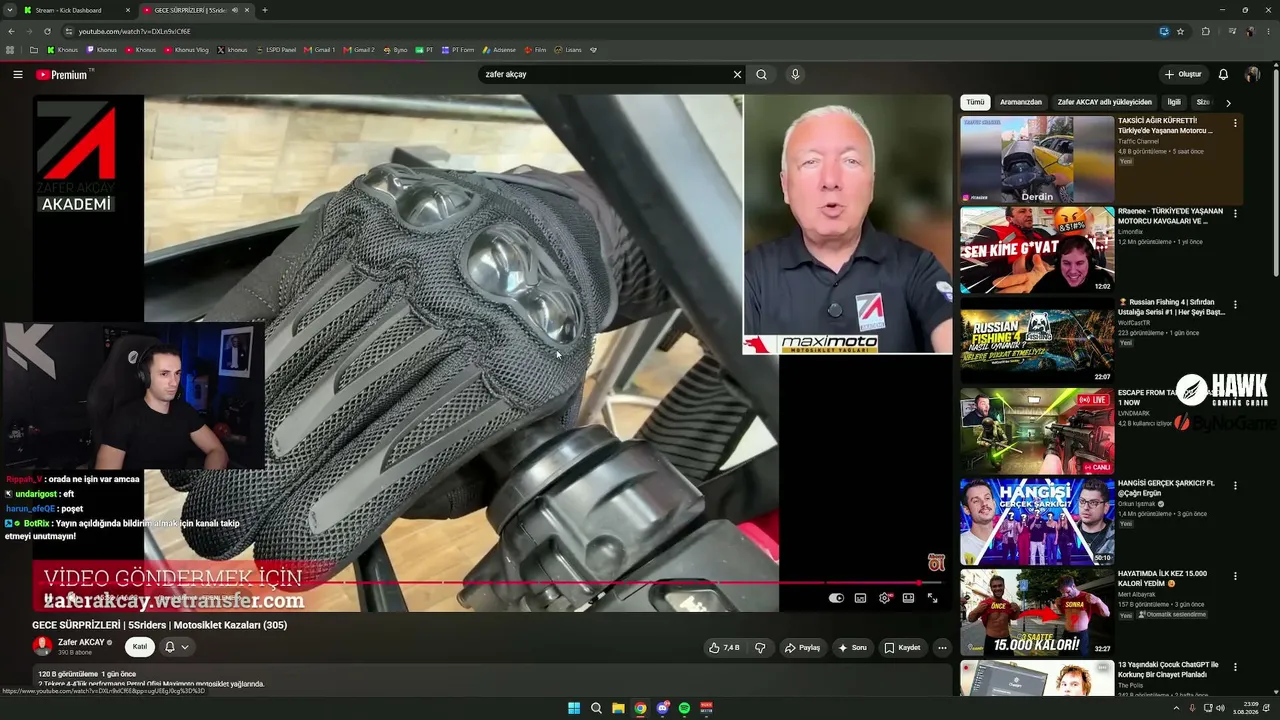This screenshot has height=720, width=1280.
Task: Open Windows taskbar search
Action: tap(596, 708)
